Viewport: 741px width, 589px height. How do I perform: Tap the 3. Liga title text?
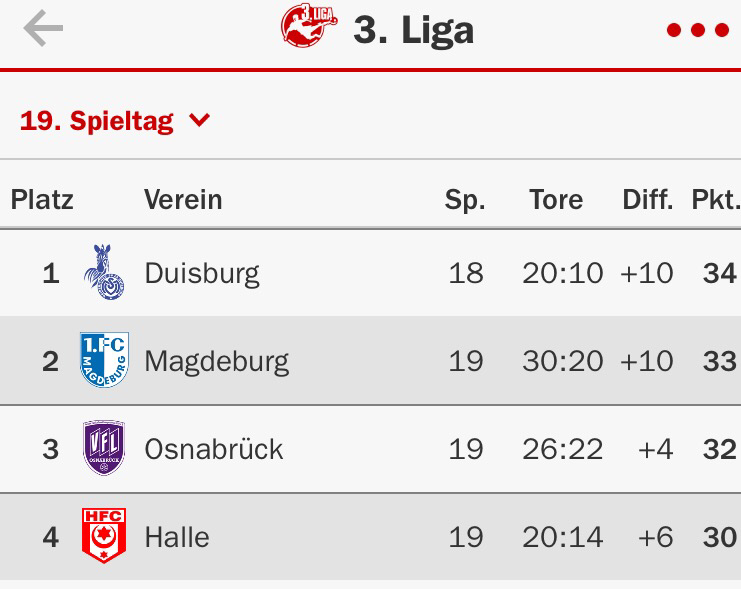click(x=414, y=30)
